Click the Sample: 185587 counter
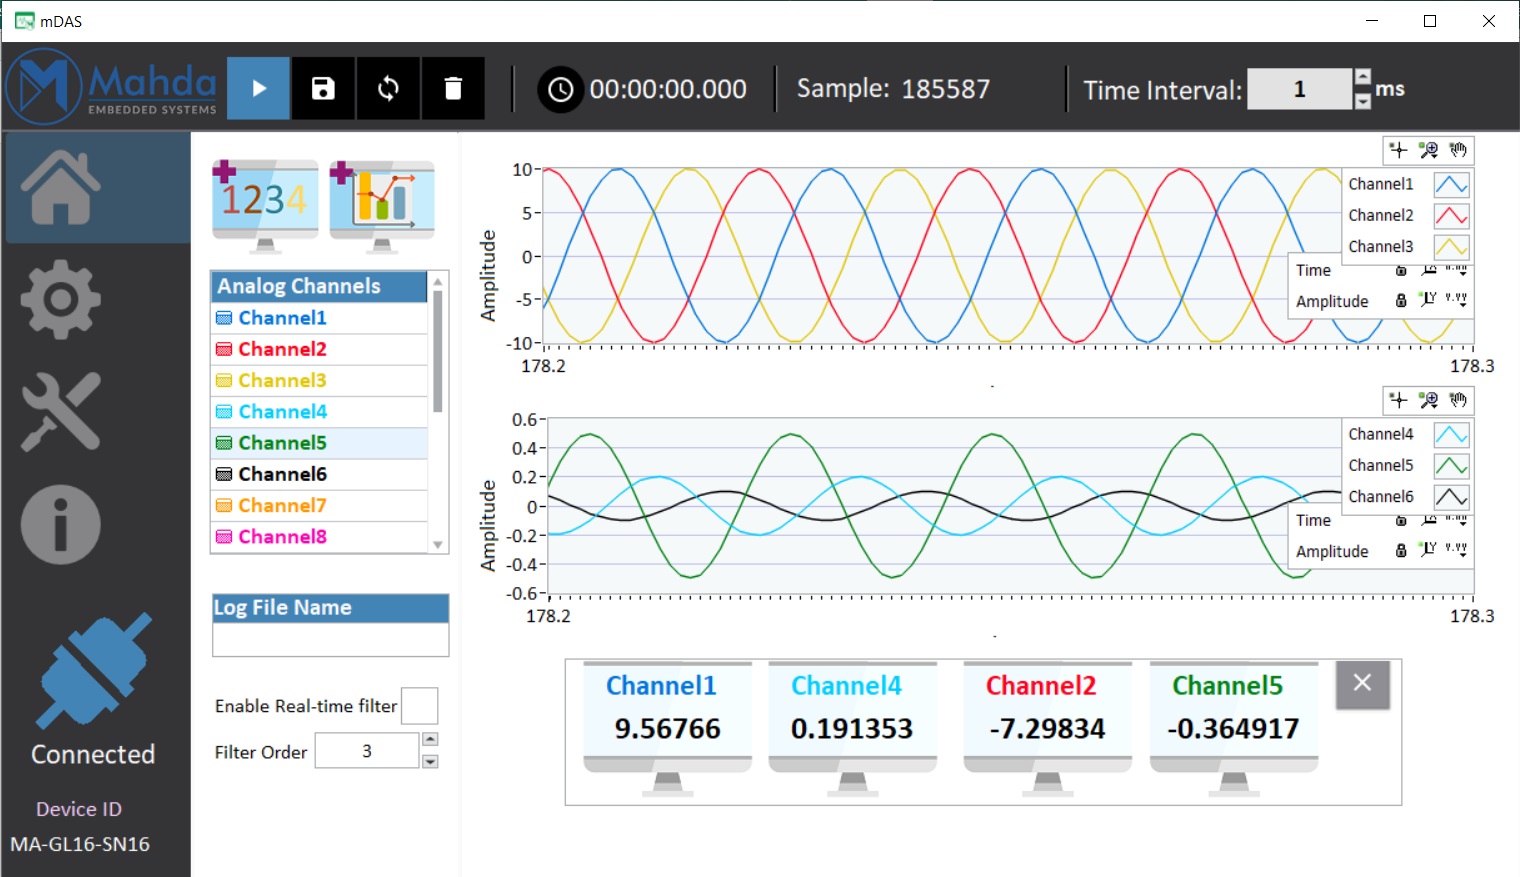 (x=893, y=89)
